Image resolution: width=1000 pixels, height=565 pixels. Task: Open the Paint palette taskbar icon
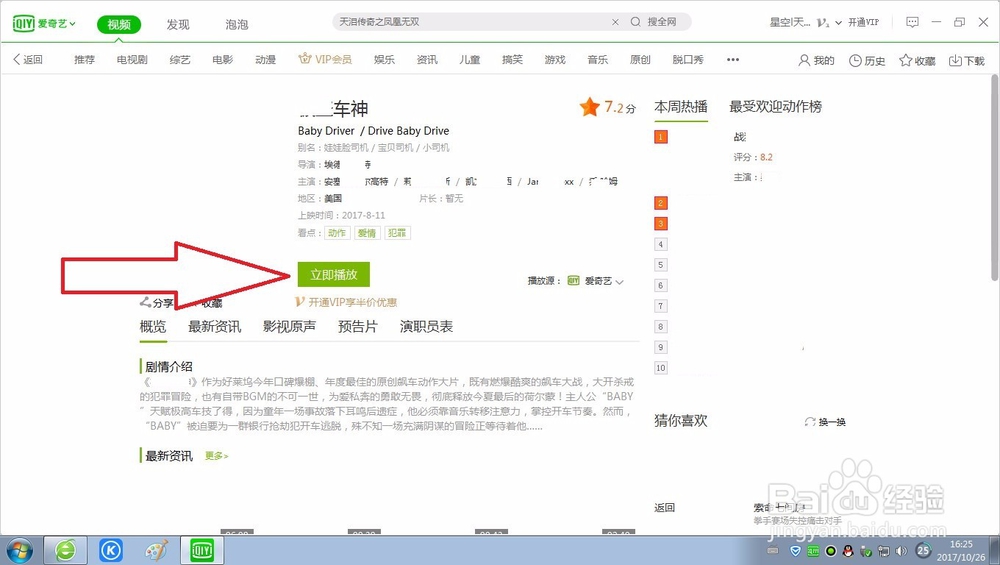click(x=156, y=550)
